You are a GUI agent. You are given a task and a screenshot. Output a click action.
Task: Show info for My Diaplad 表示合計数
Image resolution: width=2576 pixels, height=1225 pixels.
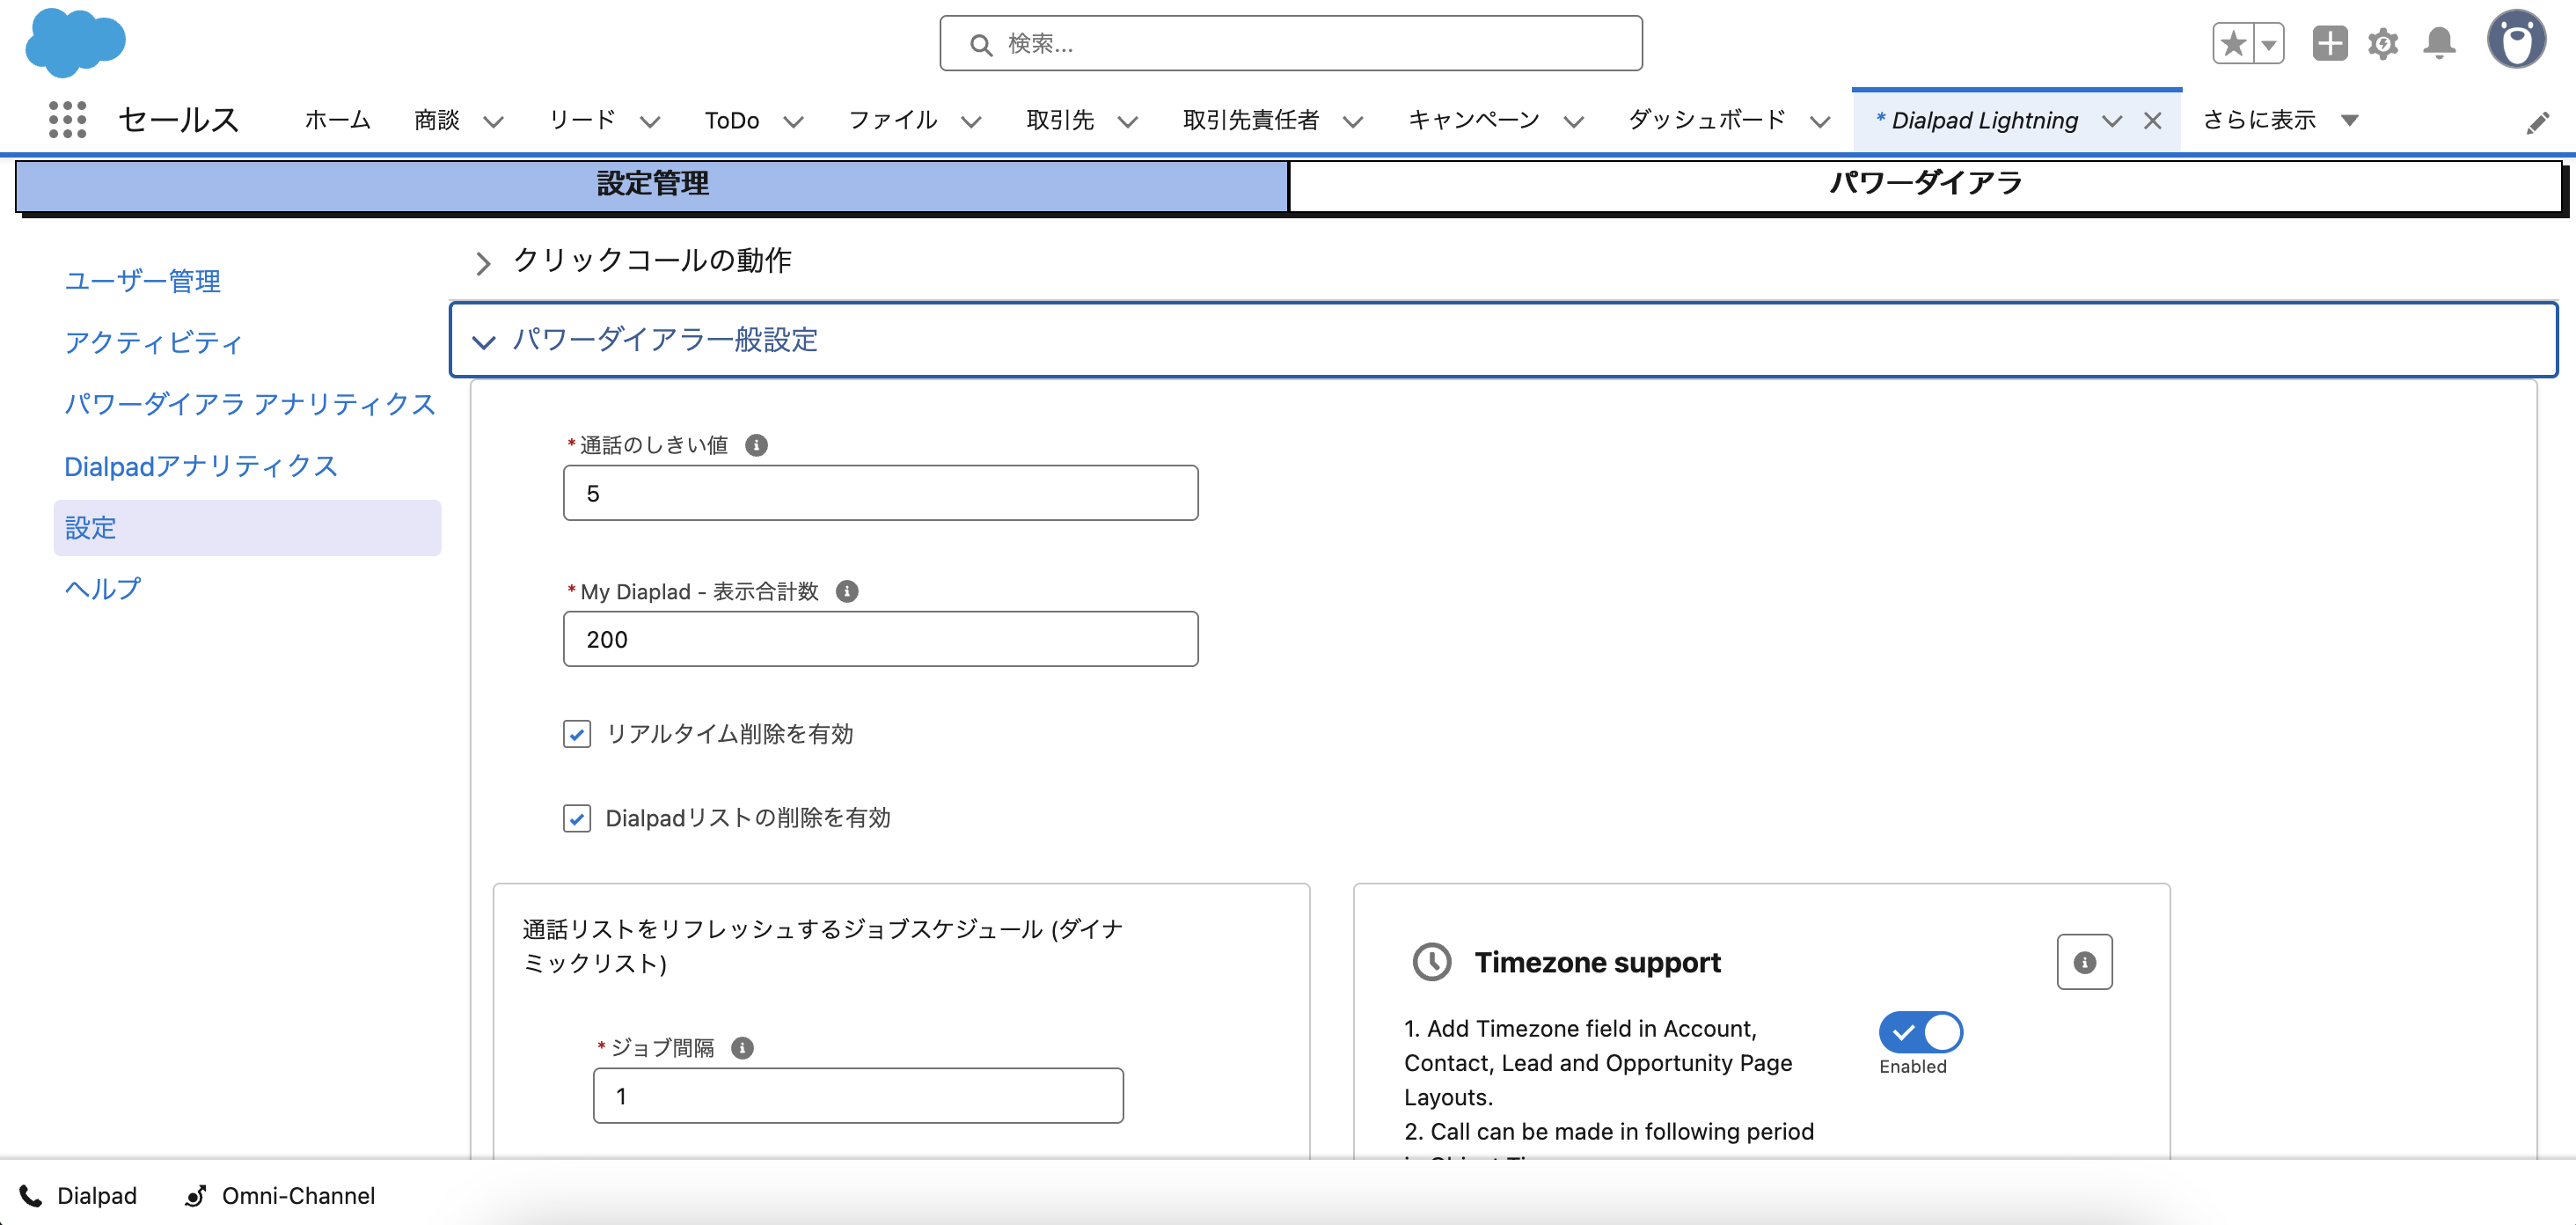pyautogui.click(x=847, y=591)
